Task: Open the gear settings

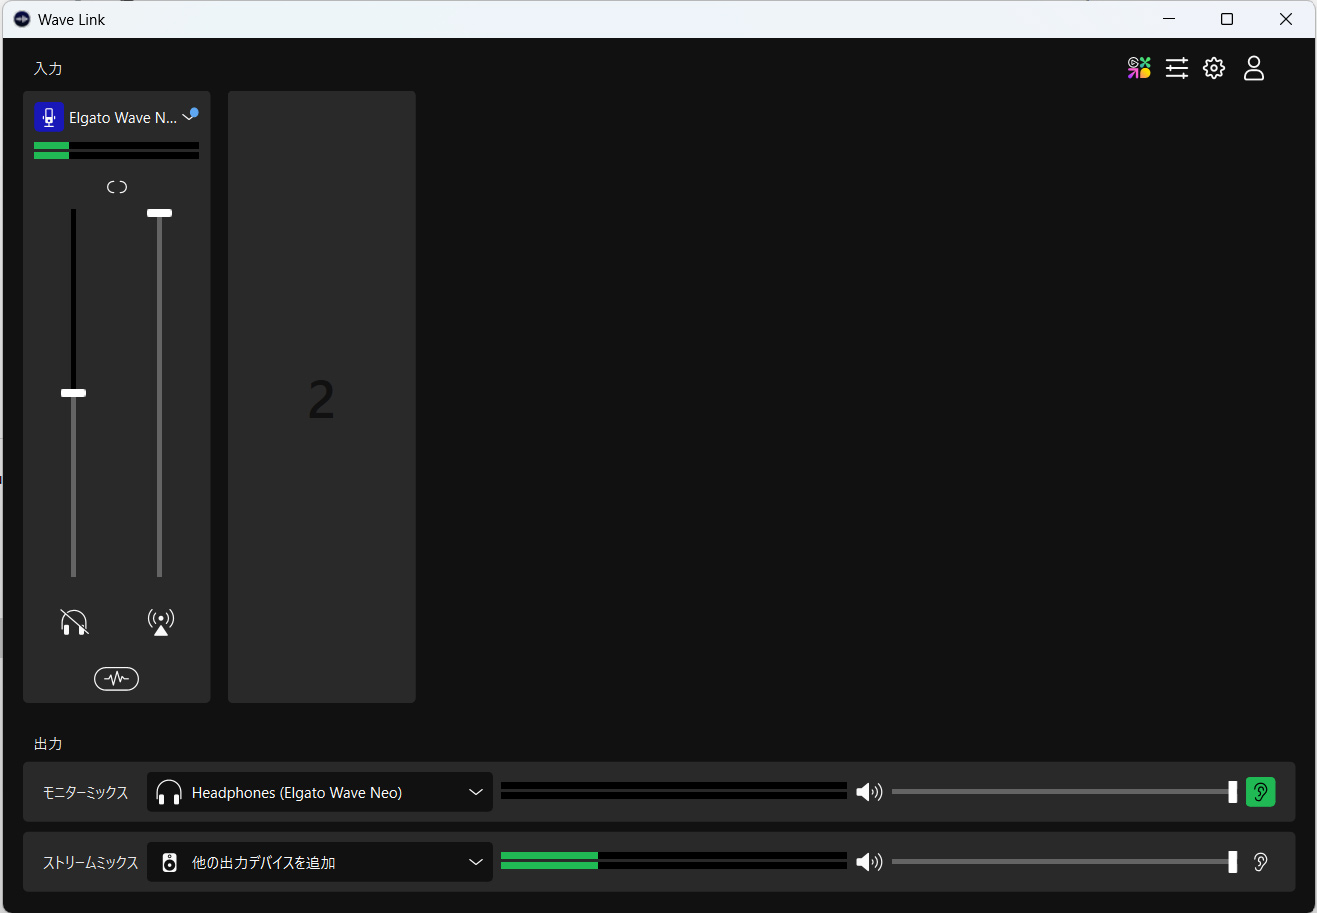Action: 1214,68
